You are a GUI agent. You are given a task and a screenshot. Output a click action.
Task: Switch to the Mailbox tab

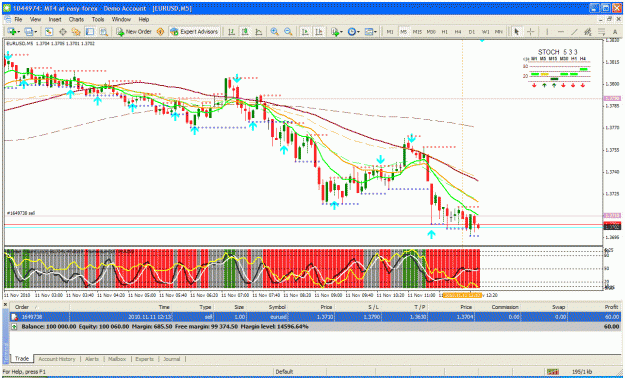(x=117, y=359)
